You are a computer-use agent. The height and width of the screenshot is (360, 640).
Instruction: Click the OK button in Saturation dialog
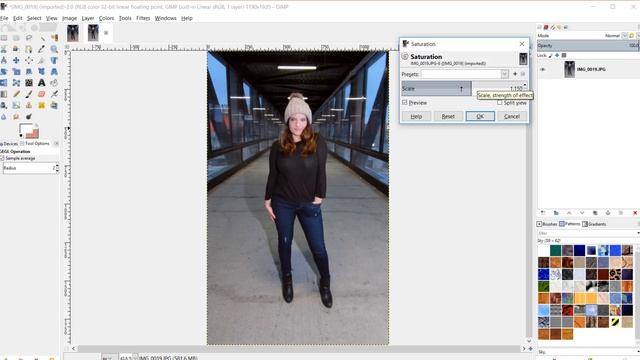click(x=480, y=116)
